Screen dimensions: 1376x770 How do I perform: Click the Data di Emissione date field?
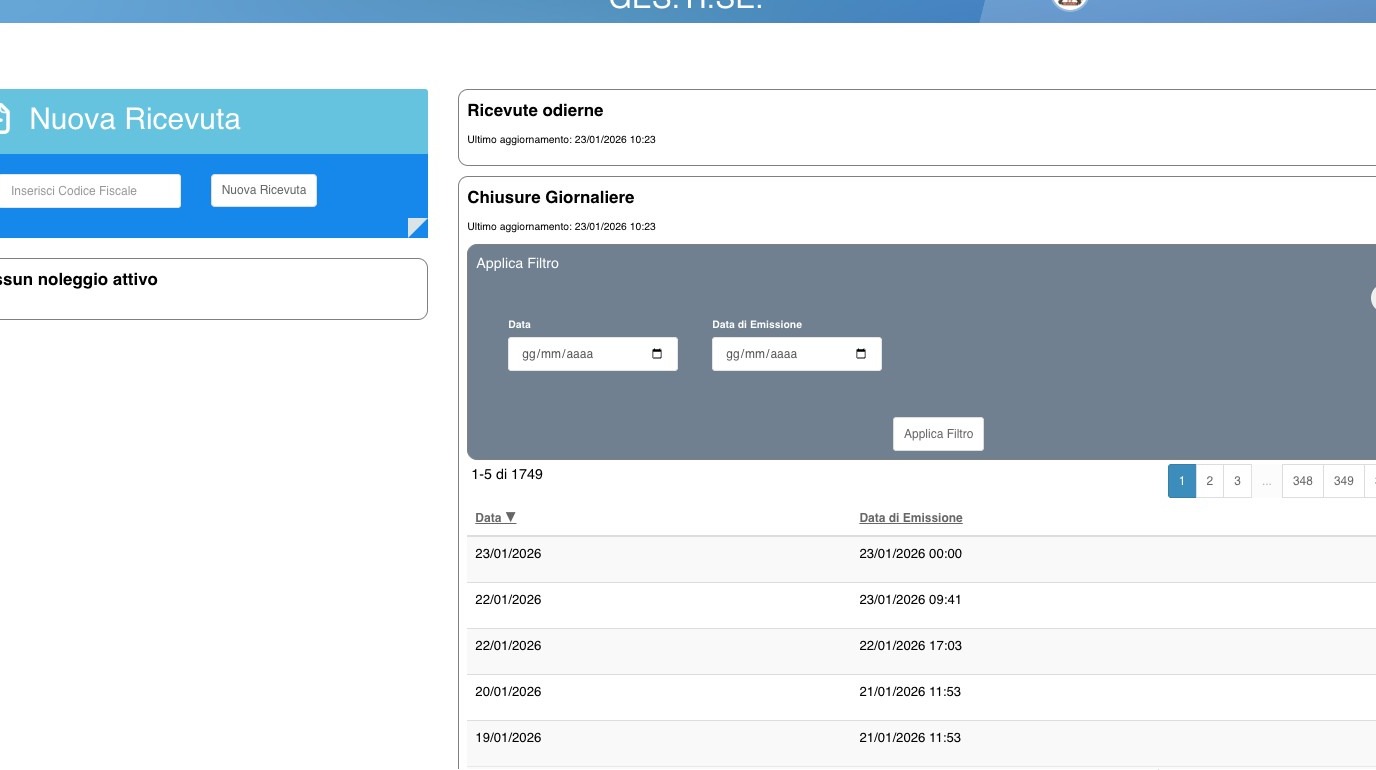coord(785,354)
